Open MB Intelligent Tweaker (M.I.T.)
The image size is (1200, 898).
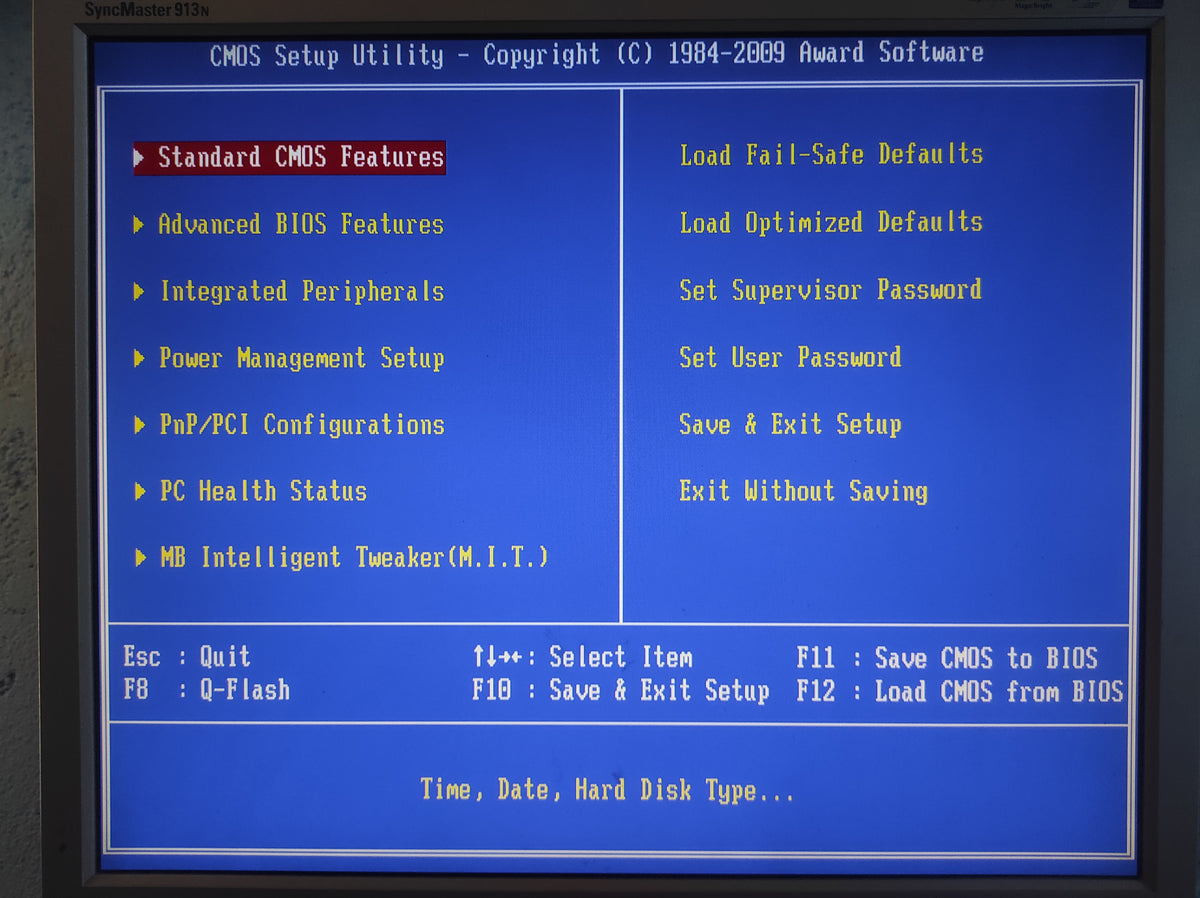[x=354, y=557]
